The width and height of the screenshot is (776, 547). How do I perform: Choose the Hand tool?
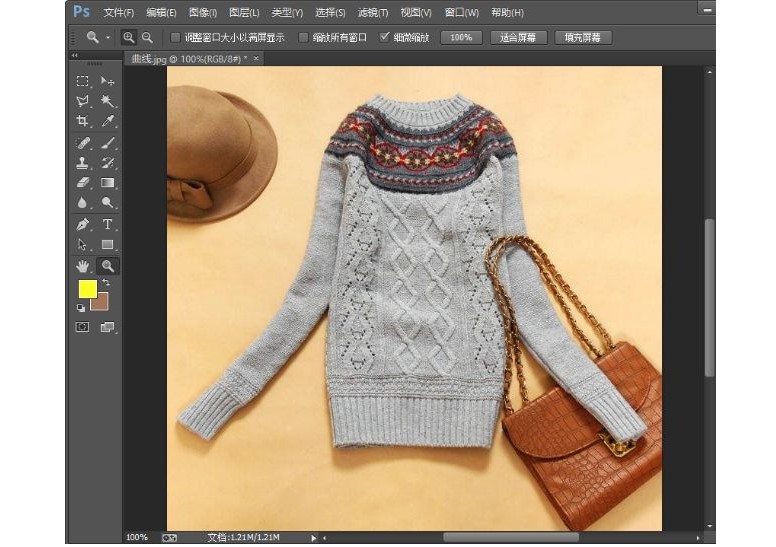83,266
